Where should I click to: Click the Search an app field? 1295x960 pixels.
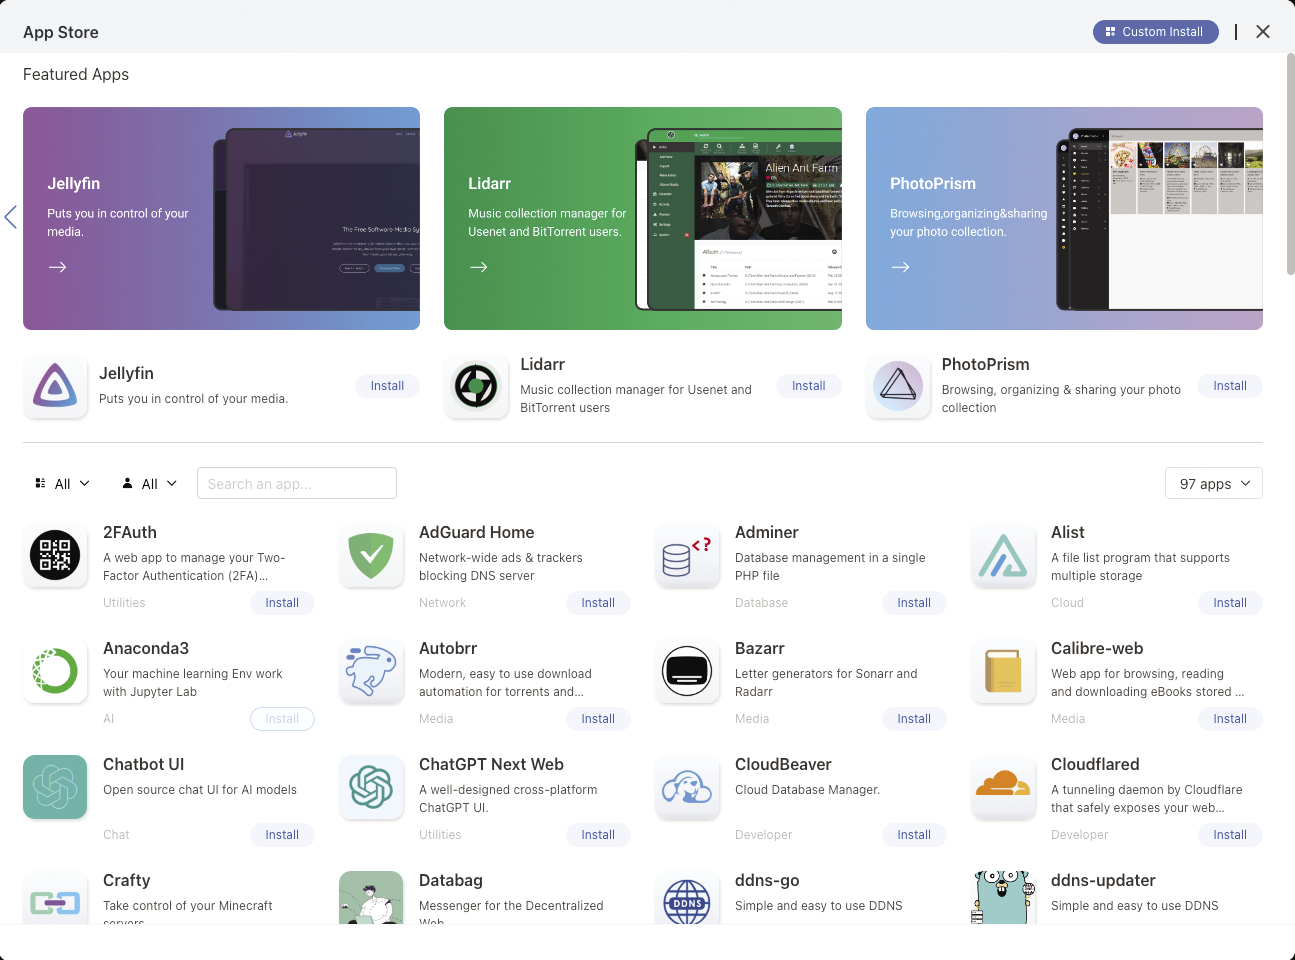click(297, 483)
